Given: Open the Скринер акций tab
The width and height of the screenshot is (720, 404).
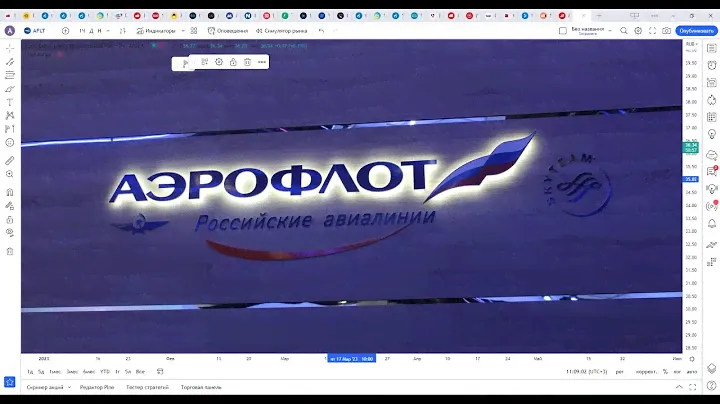Looking at the screenshot, I should point(46,386).
